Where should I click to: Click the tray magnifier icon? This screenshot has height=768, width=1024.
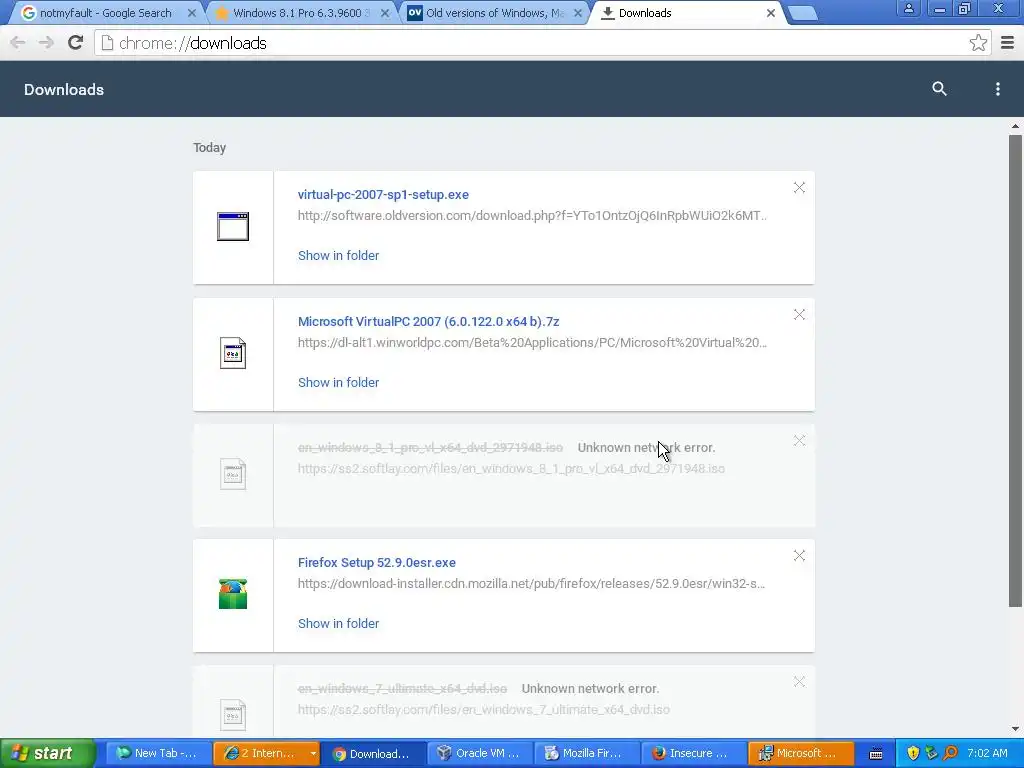pos(950,754)
